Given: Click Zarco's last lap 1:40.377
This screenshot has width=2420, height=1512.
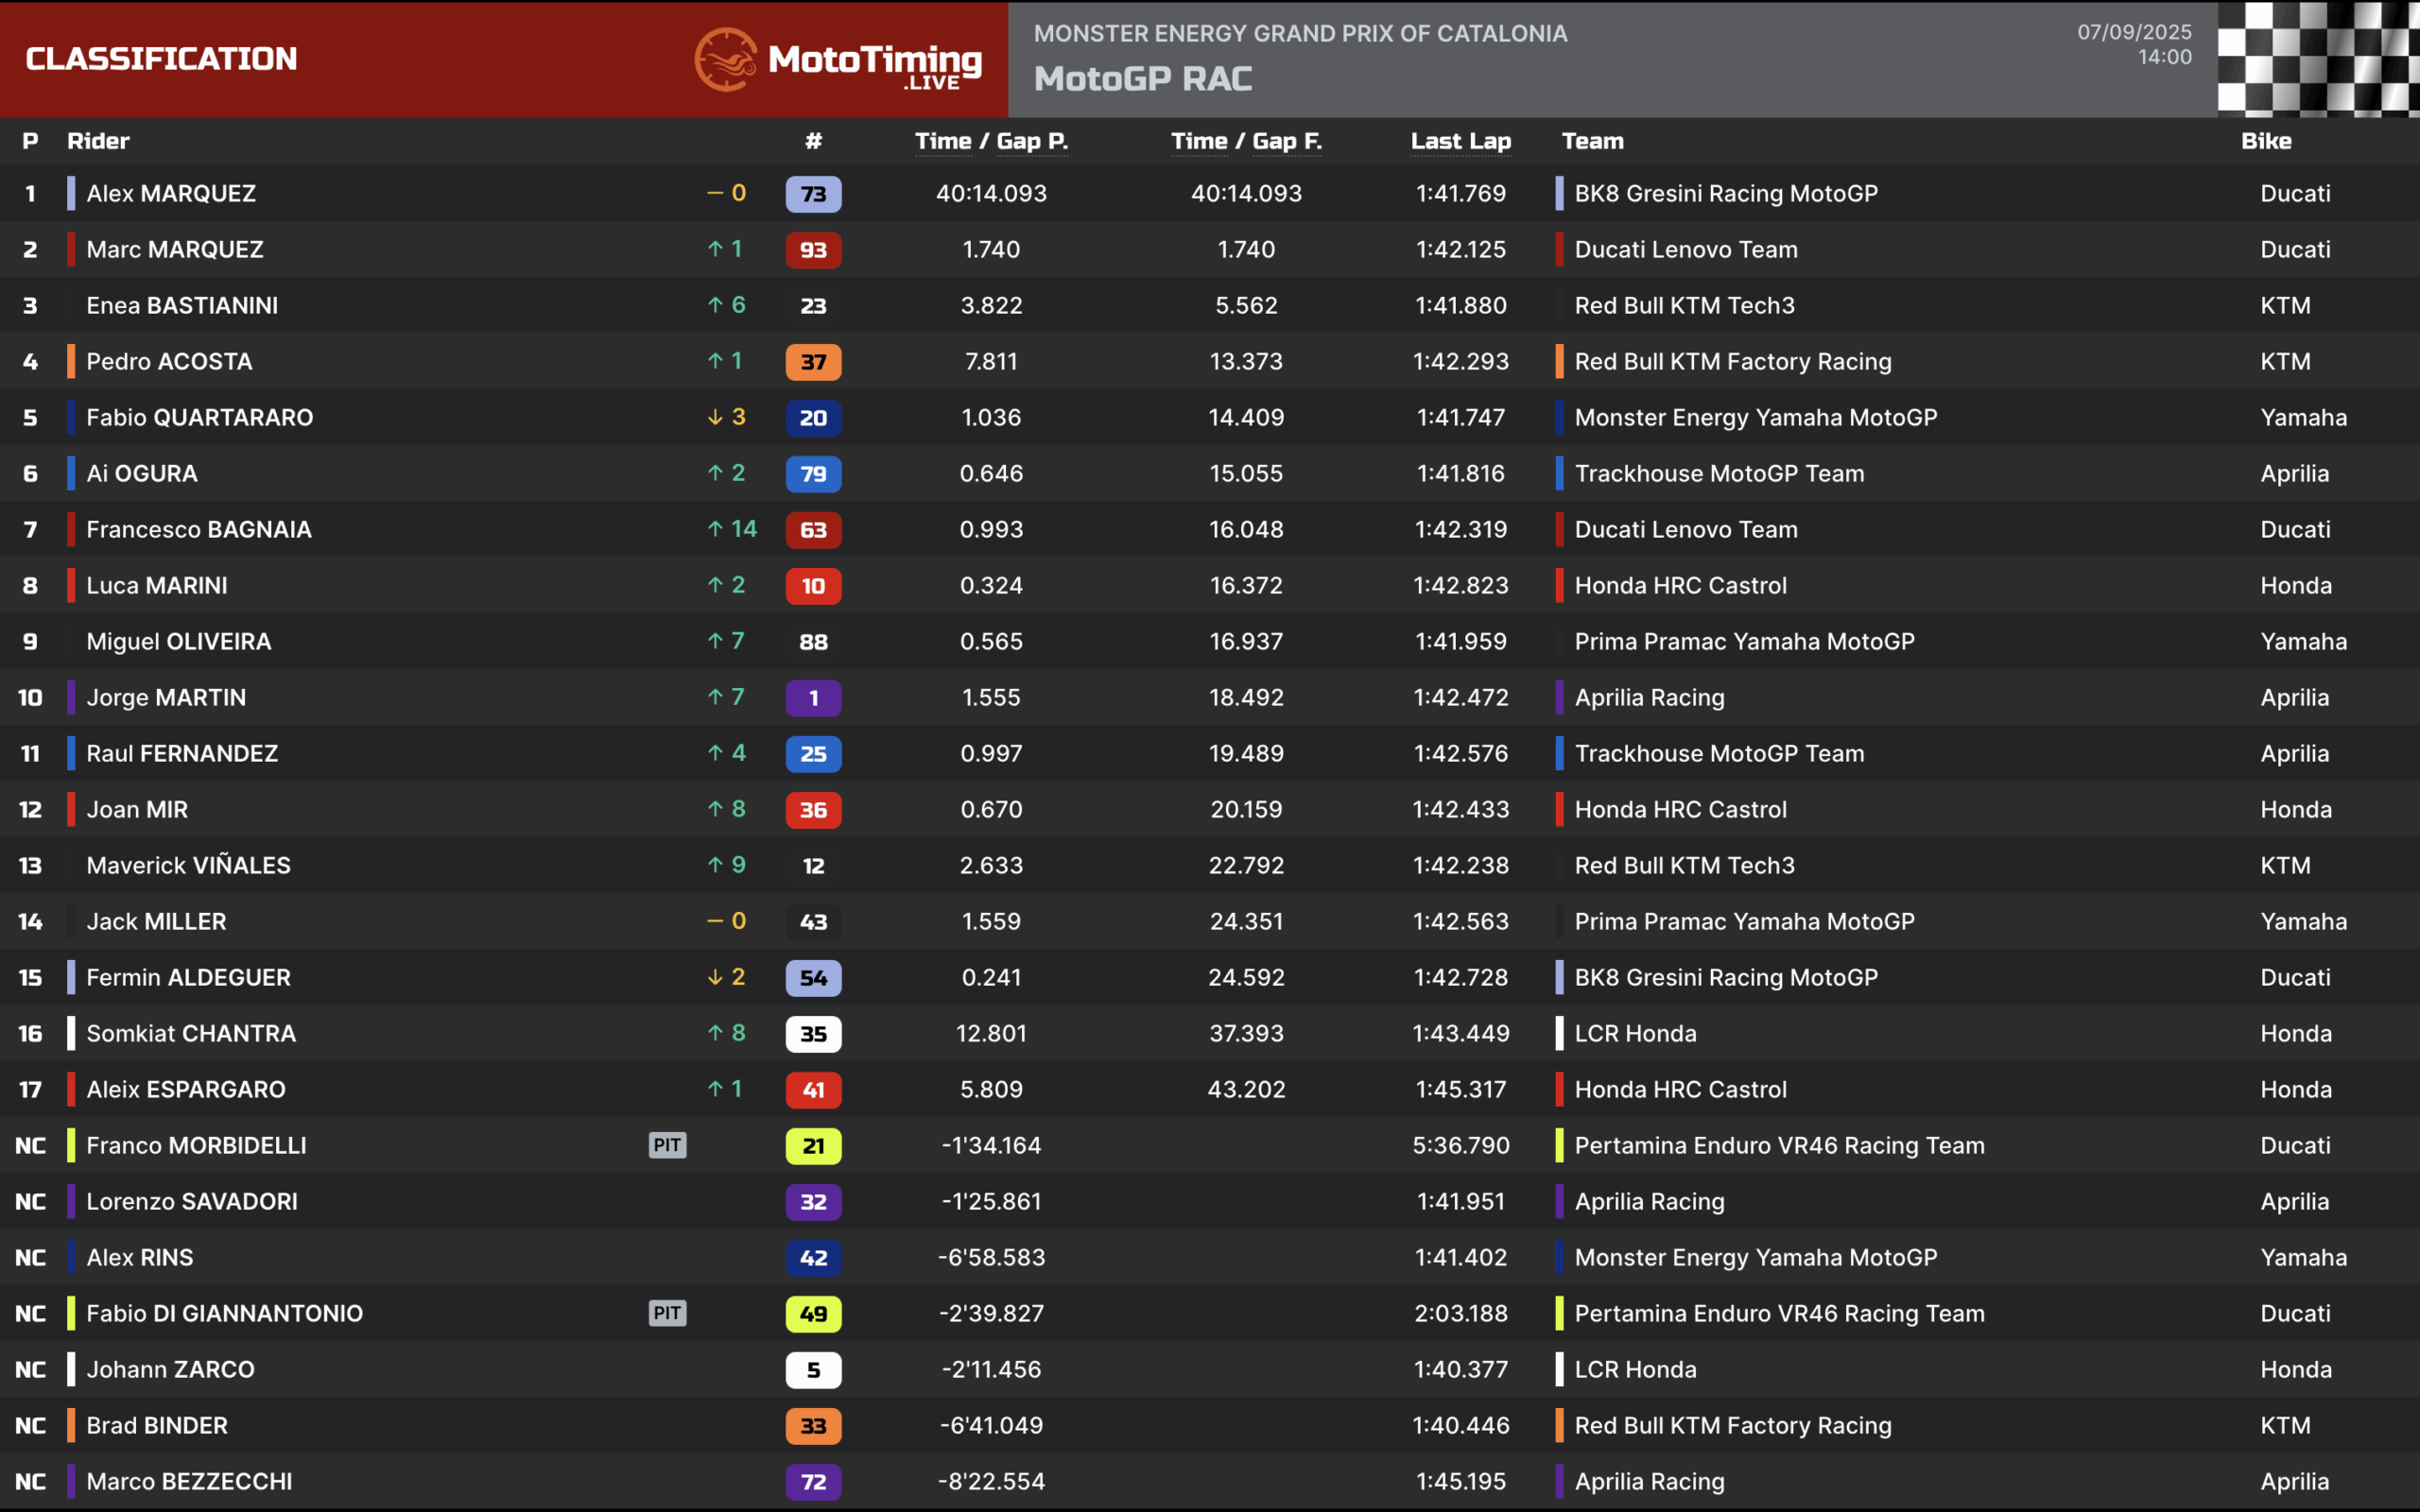Looking at the screenshot, I should pyautogui.click(x=1460, y=1369).
